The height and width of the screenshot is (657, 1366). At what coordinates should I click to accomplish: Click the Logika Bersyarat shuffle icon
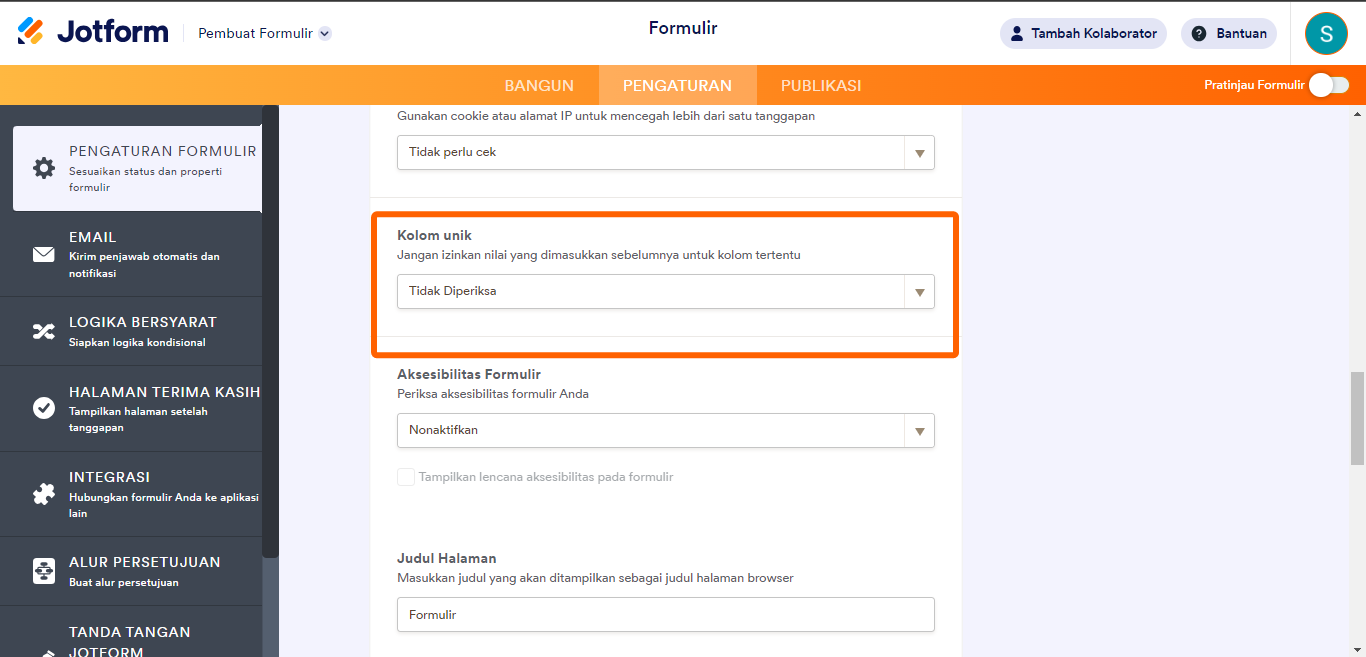[44, 332]
